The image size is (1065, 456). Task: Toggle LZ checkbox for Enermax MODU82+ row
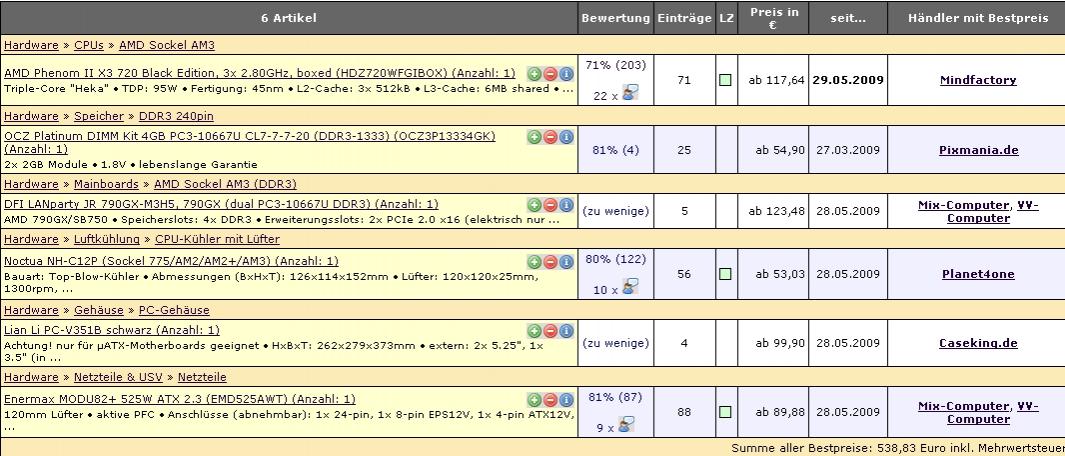click(725, 412)
